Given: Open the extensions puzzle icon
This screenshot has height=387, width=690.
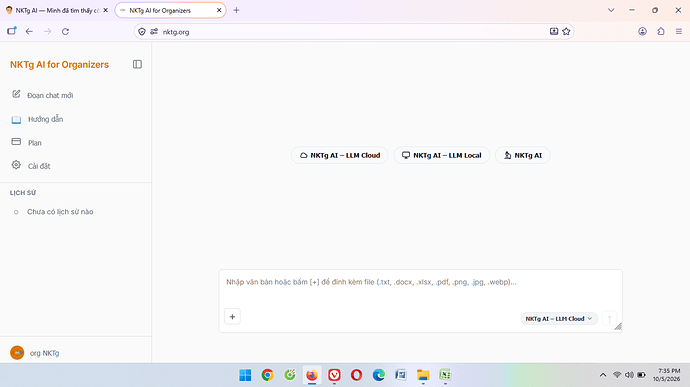Looking at the screenshot, I should pos(661,31).
